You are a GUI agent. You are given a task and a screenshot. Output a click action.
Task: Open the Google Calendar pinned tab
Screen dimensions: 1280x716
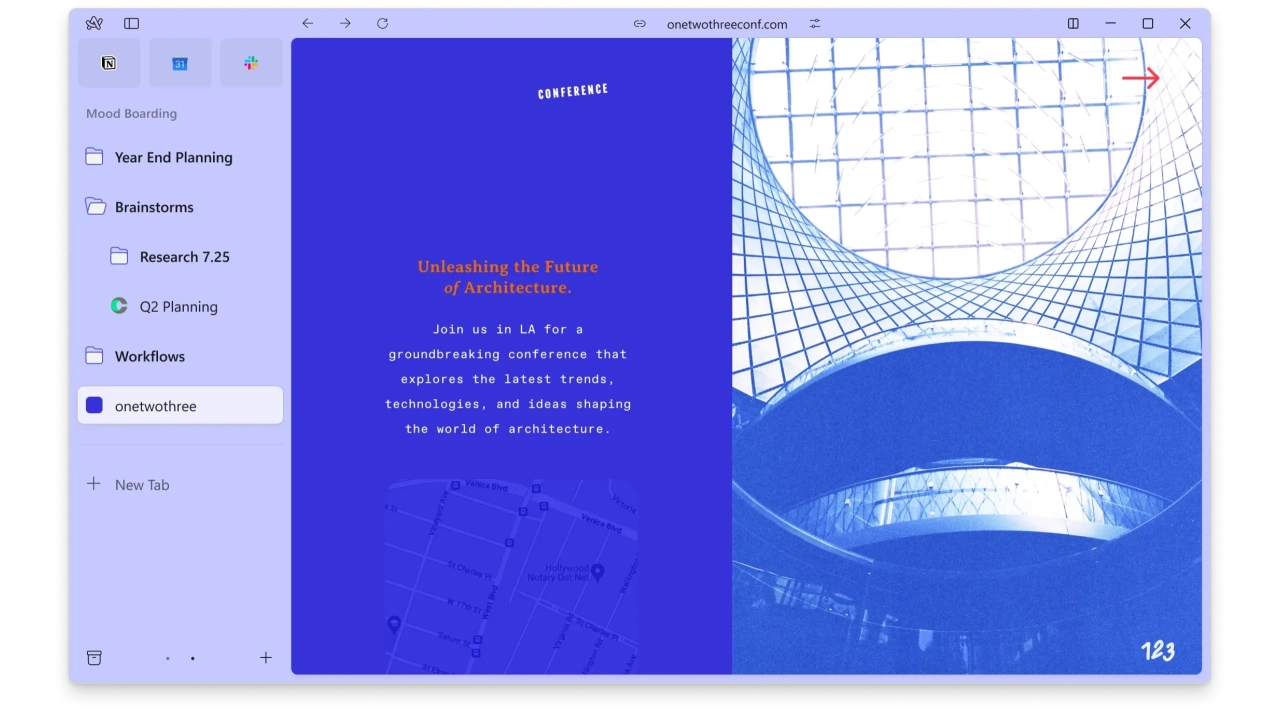(180, 63)
